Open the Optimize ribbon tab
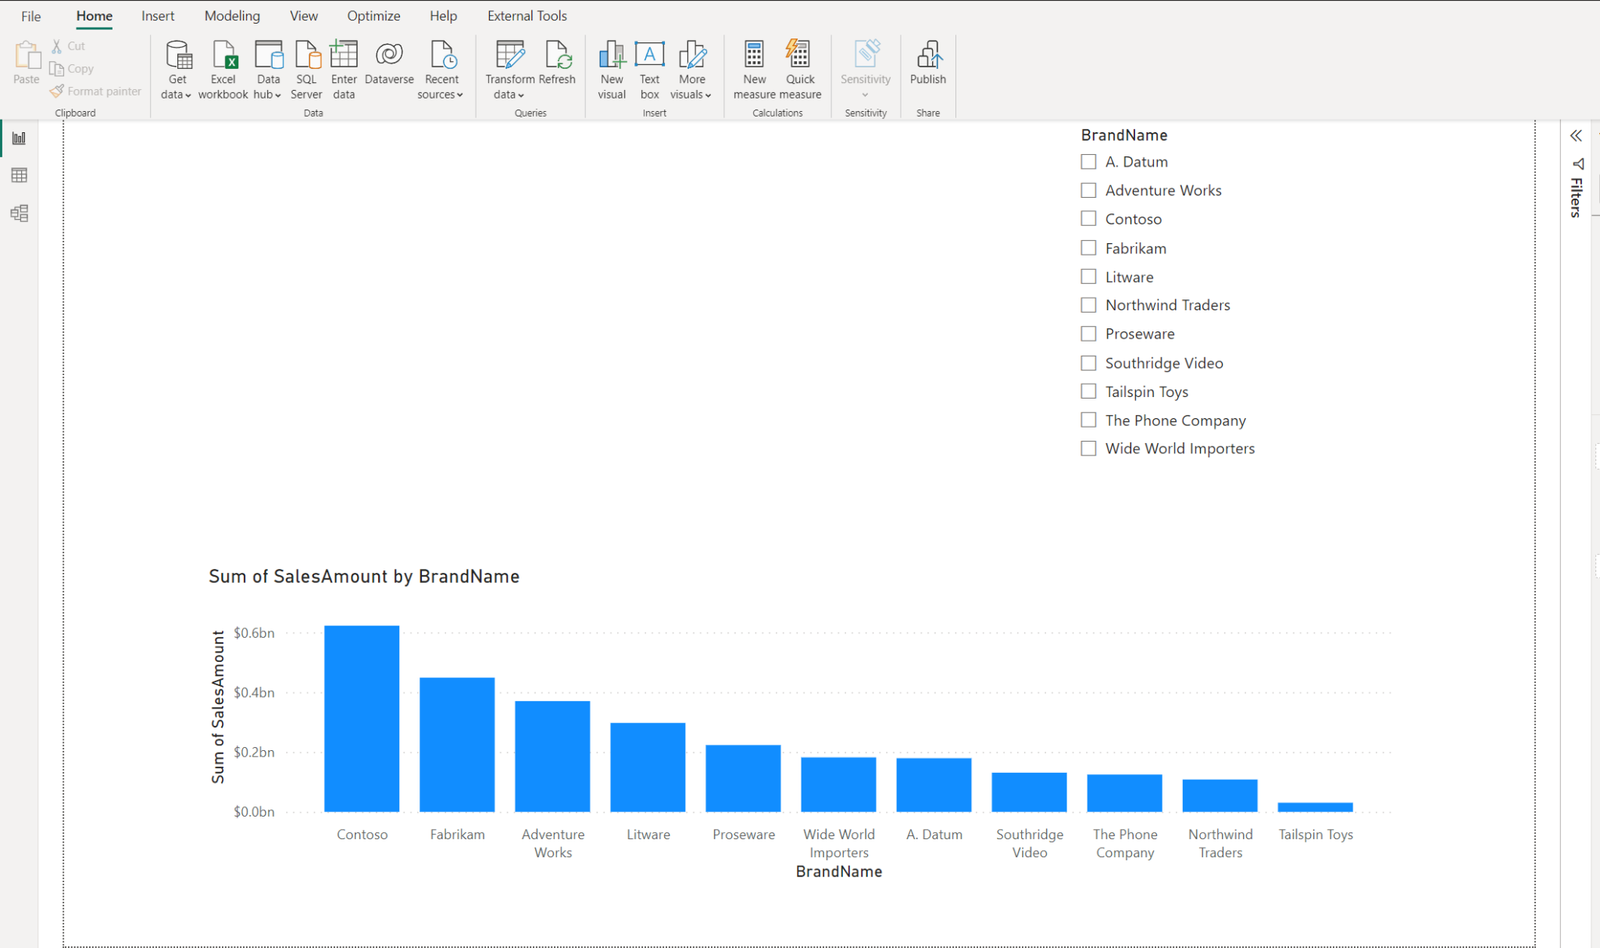The height and width of the screenshot is (948, 1600). (x=374, y=16)
